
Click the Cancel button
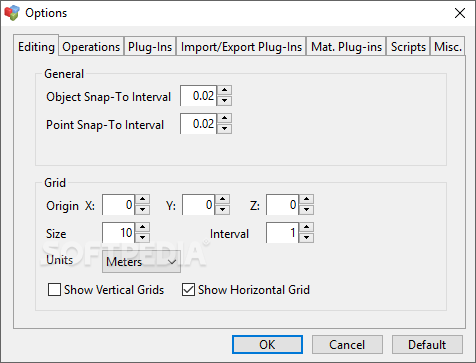pos(347,344)
